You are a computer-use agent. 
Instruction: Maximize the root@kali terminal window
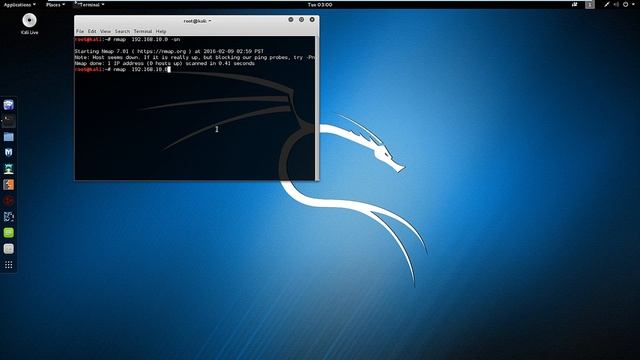[301, 20]
